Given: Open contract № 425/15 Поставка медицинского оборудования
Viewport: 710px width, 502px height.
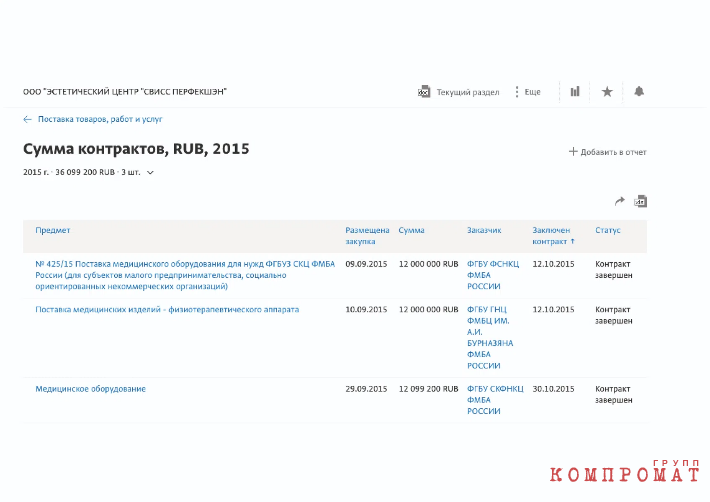Looking at the screenshot, I should pos(185,275).
